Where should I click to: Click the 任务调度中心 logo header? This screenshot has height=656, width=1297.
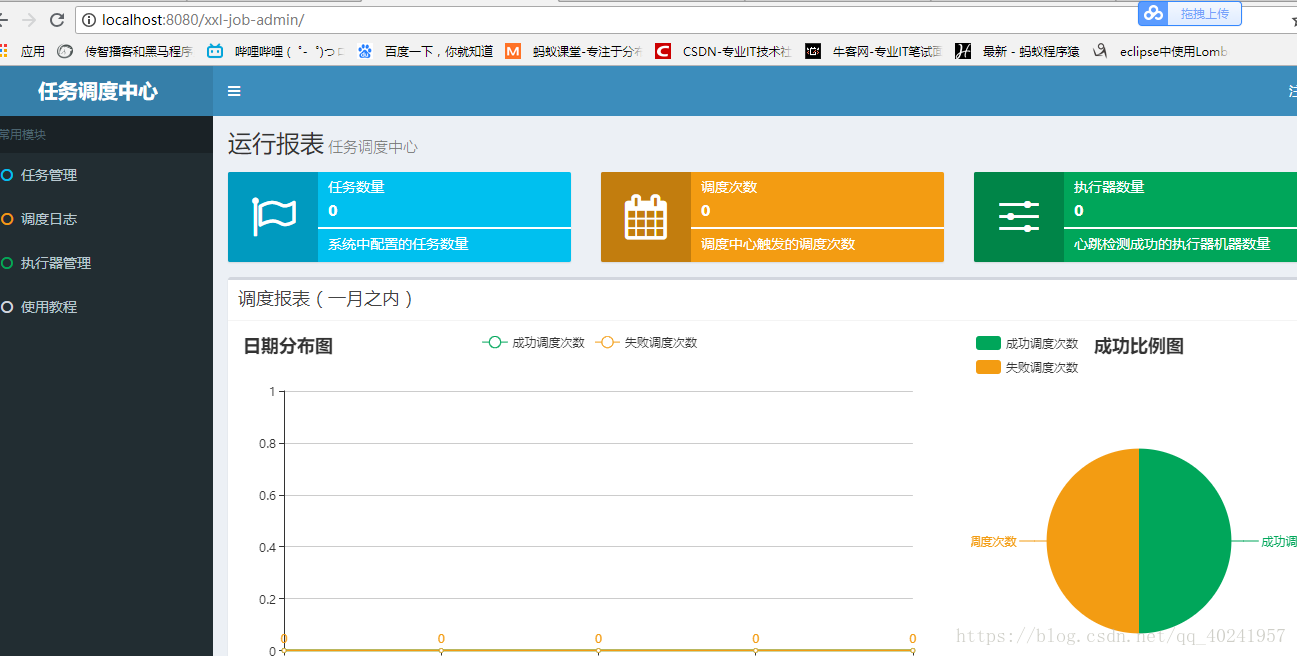(x=98, y=91)
